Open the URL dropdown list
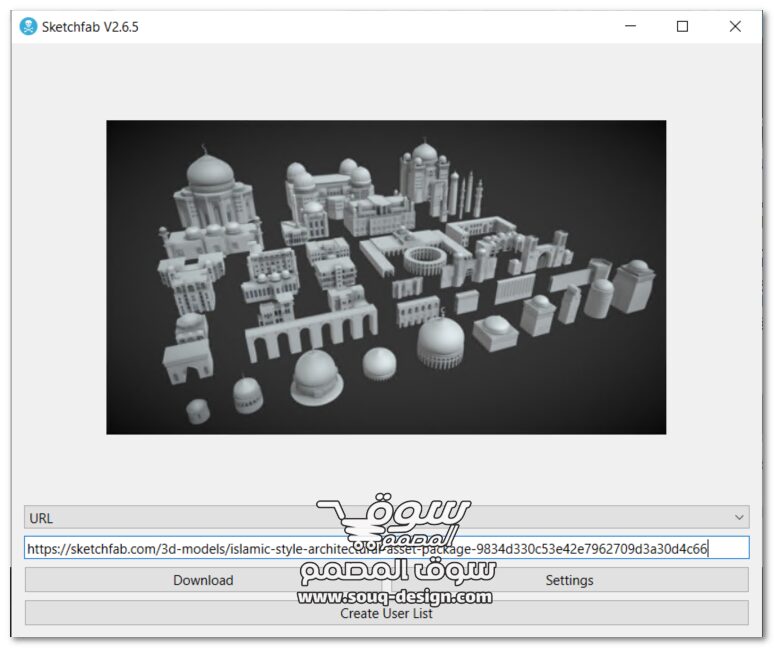Viewport: 774px width, 648px height. 387,517
